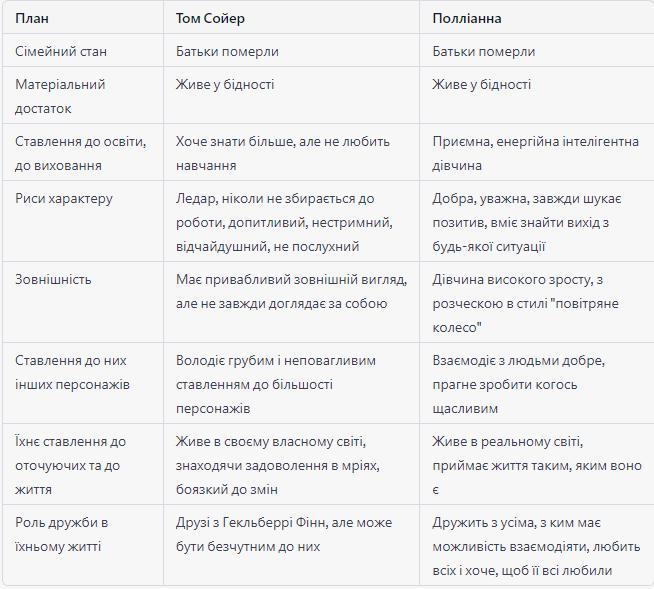Select the "Том Сойєр" column header
654x589 pixels.
point(210,18)
